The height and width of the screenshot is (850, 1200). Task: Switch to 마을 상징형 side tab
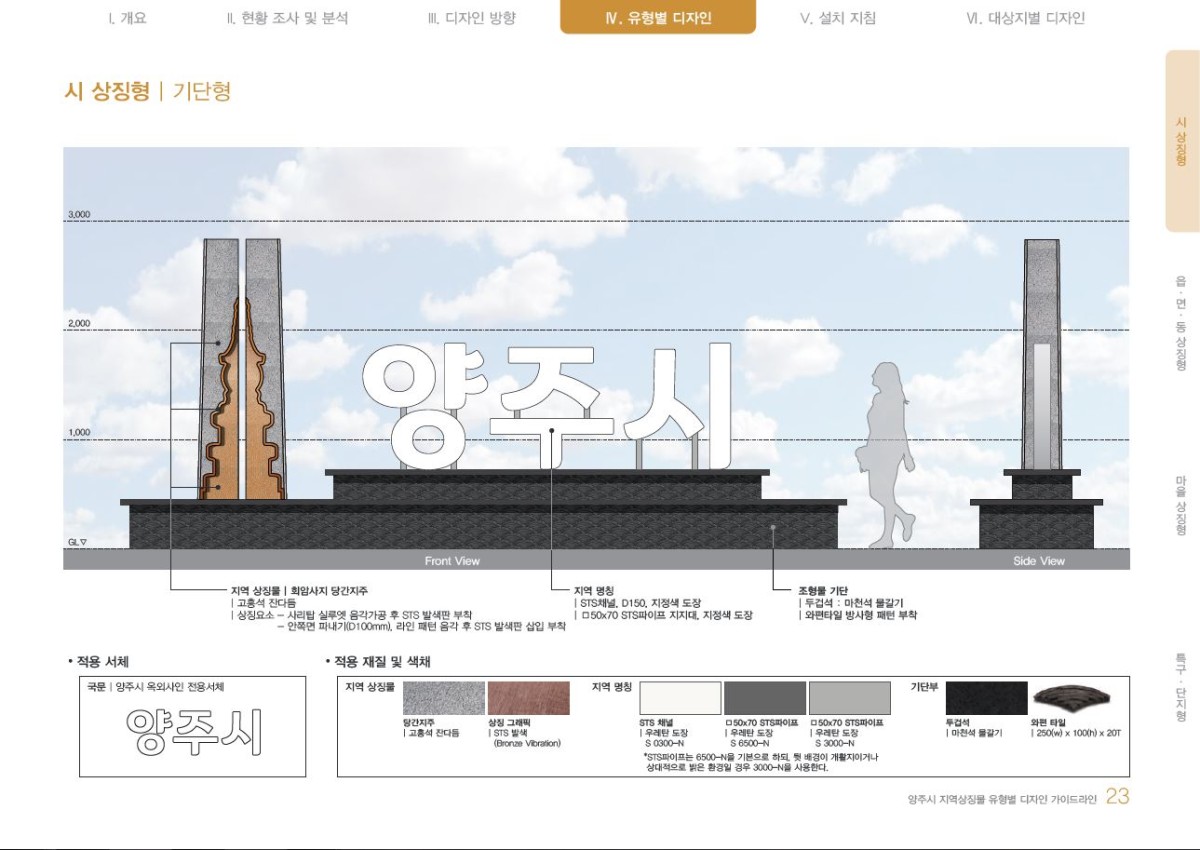coord(1181,506)
